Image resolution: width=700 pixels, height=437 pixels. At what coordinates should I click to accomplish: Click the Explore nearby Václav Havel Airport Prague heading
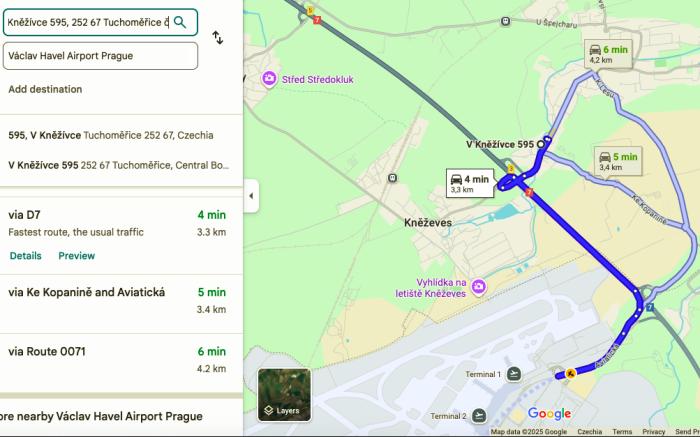101,416
